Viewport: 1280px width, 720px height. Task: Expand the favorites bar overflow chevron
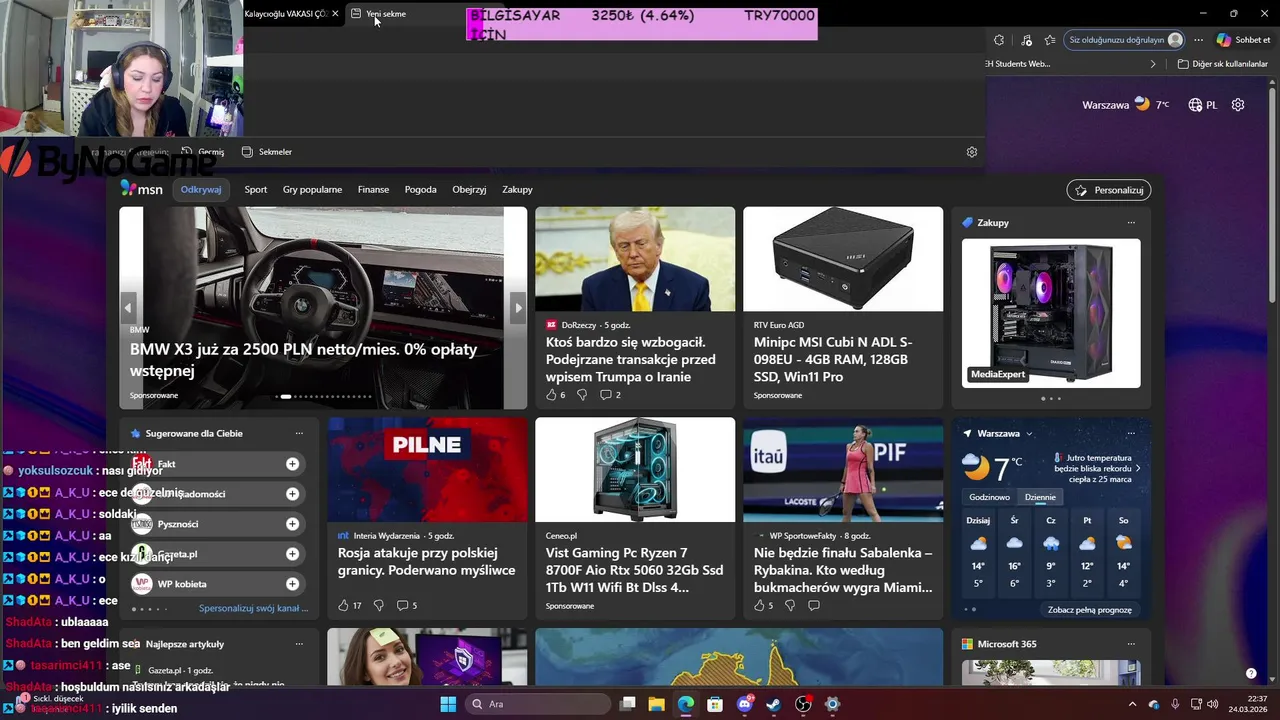[1153, 64]
